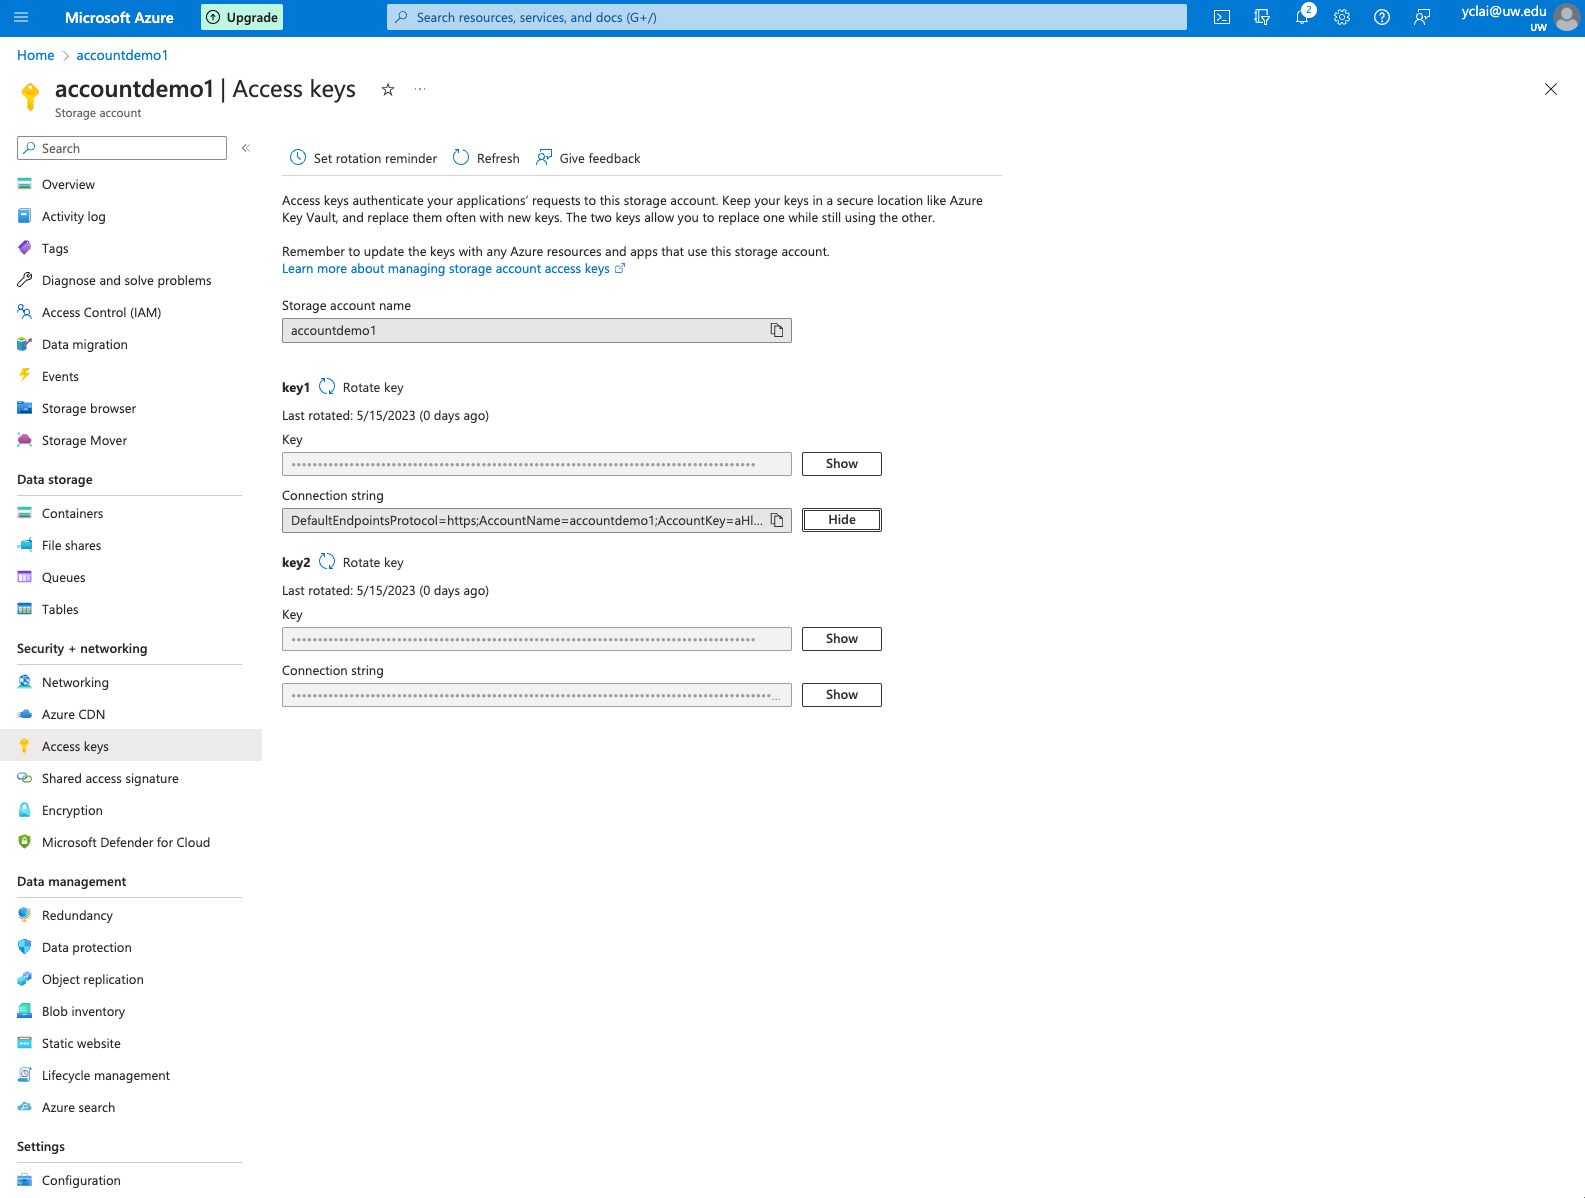The height and width of the screenshot is (1198, 1585).
Task: Pin Access keys page to favorites star
Action: click(388, 89)
